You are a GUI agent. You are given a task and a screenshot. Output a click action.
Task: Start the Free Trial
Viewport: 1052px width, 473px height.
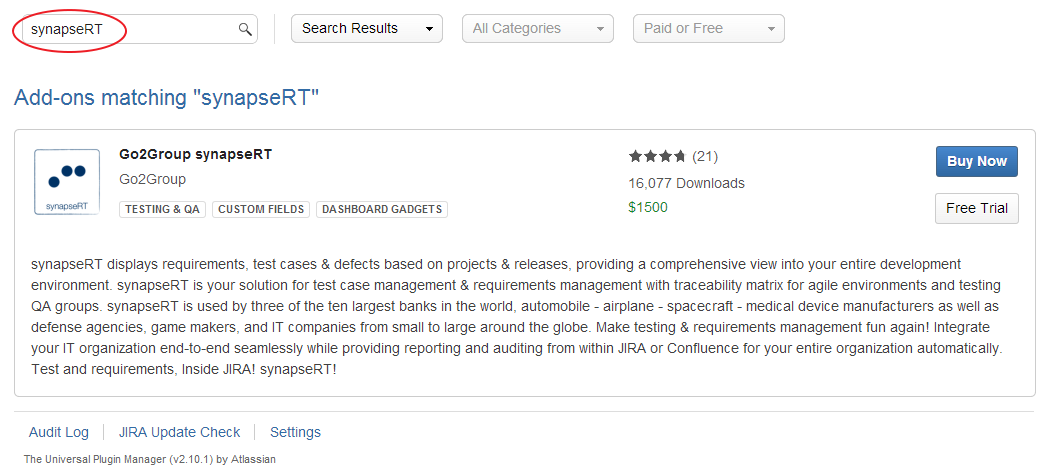pyautogui.click(x=976, y=208)
